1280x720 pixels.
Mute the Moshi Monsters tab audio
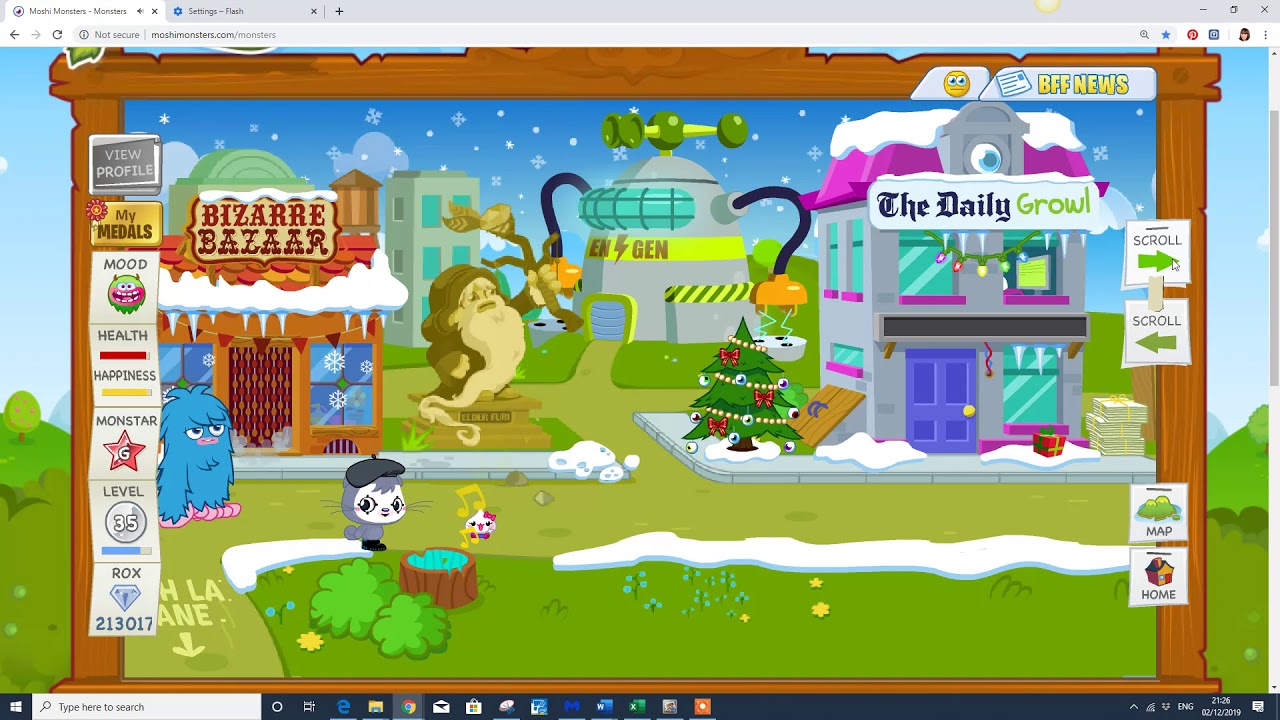coord(140,11)
